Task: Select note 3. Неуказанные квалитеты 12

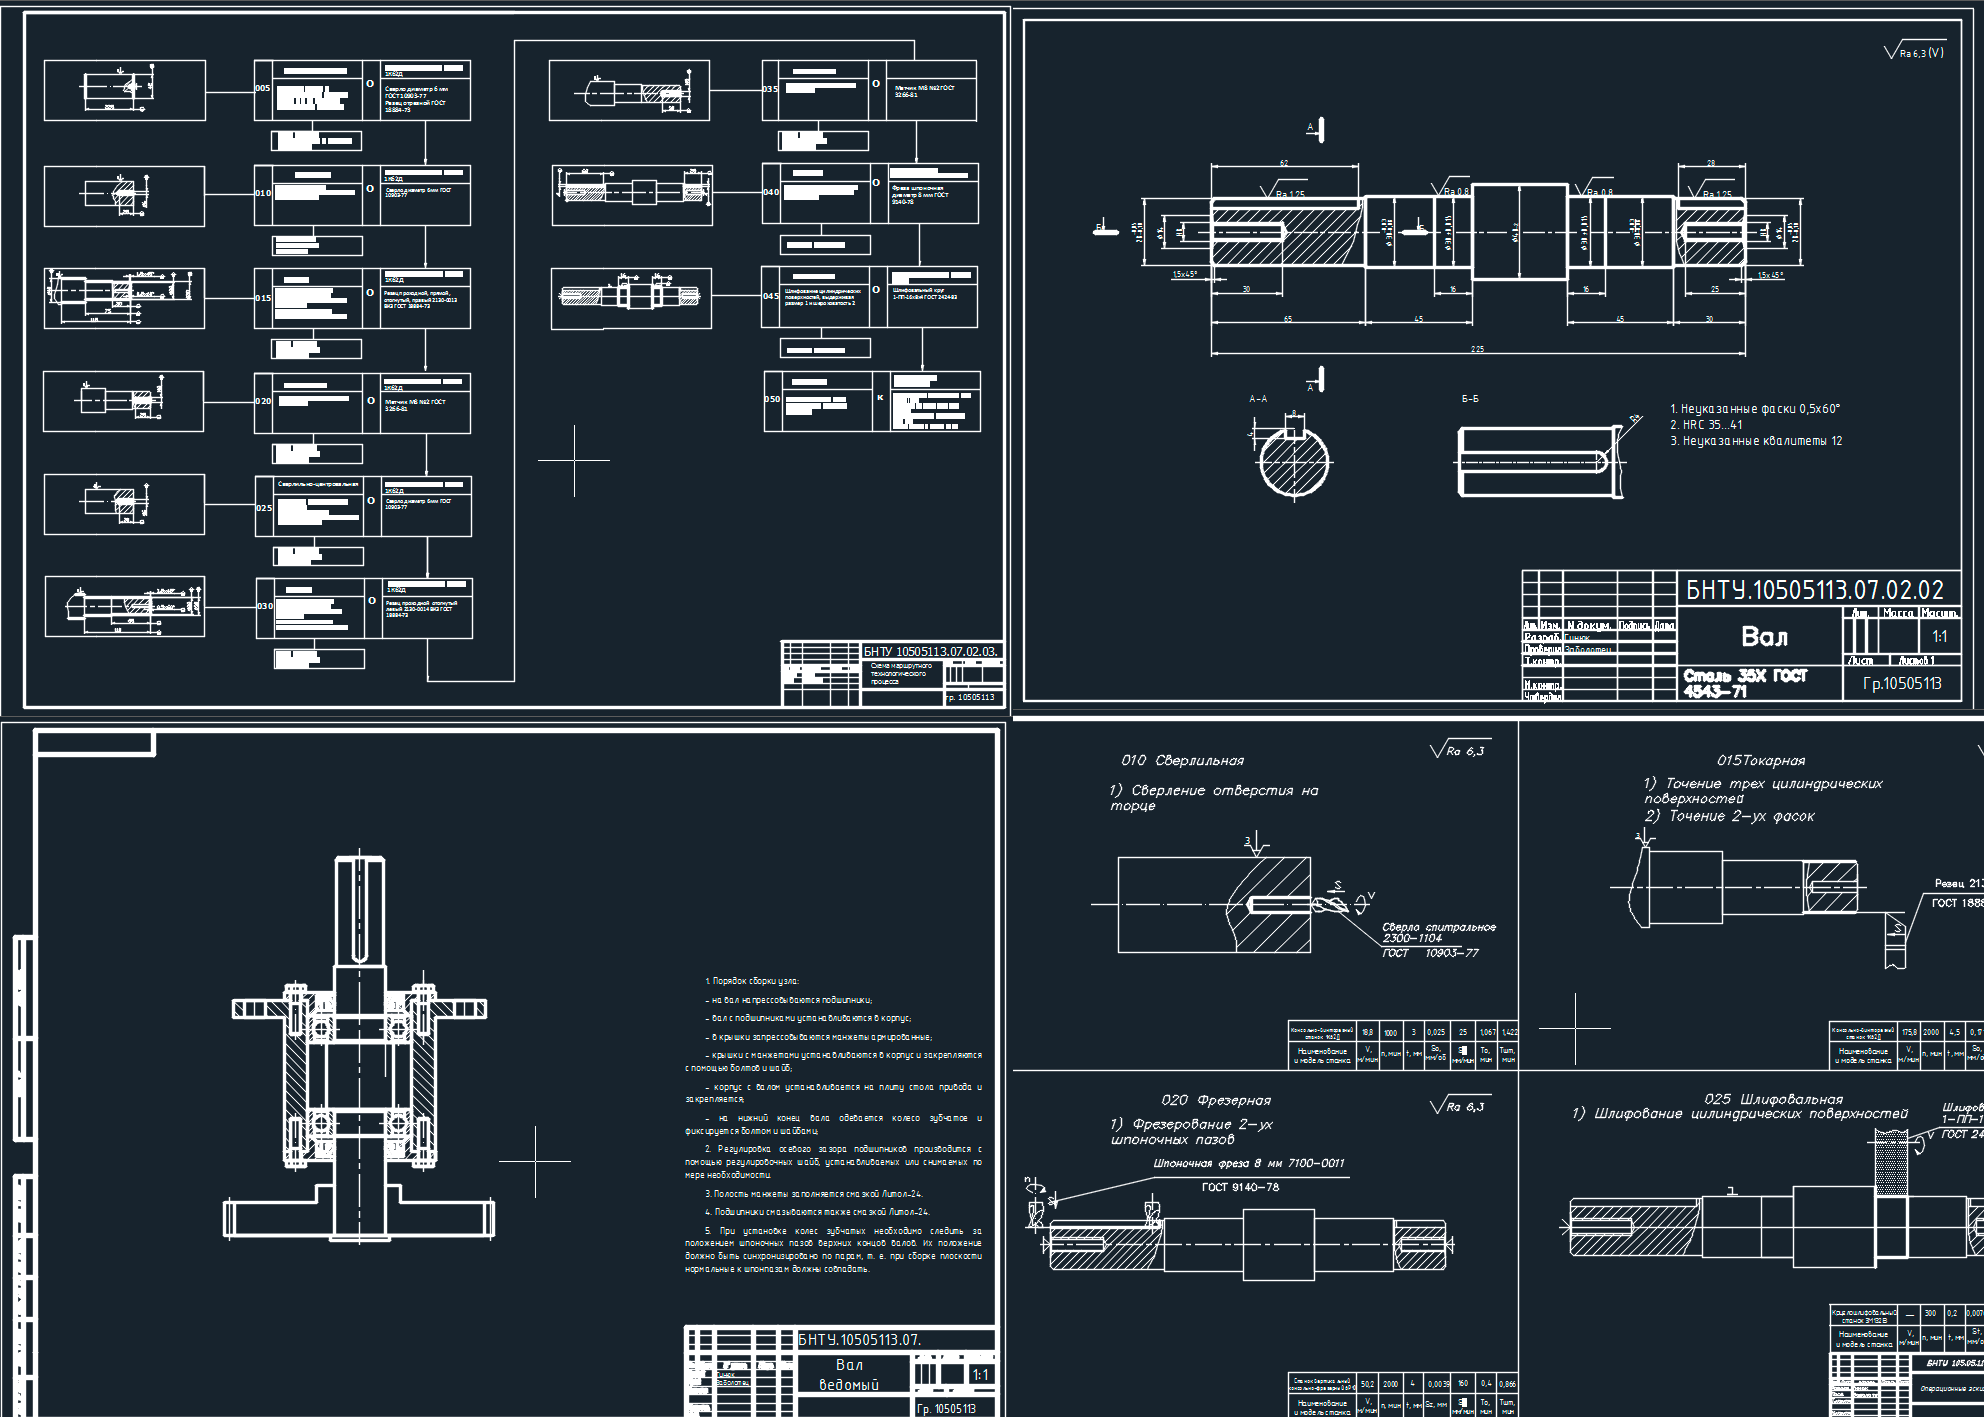Action: (1755, 440)
